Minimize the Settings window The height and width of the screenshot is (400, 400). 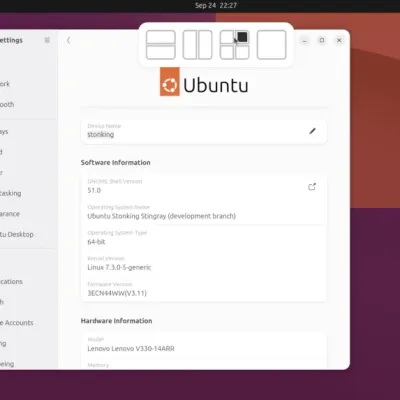pos(304,40)
